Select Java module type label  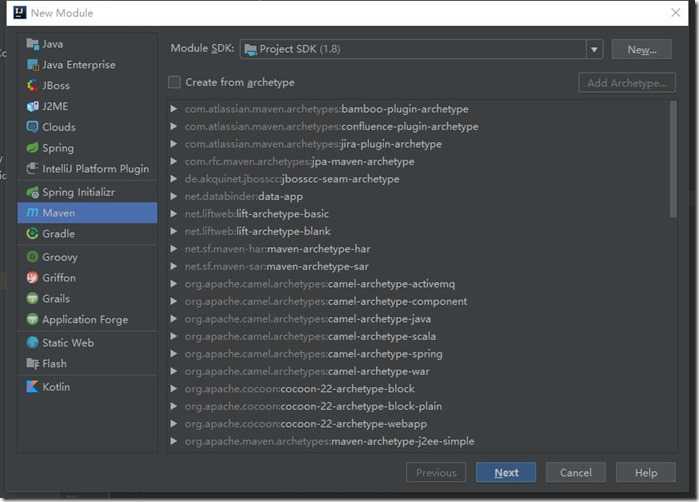pos(53,44)
